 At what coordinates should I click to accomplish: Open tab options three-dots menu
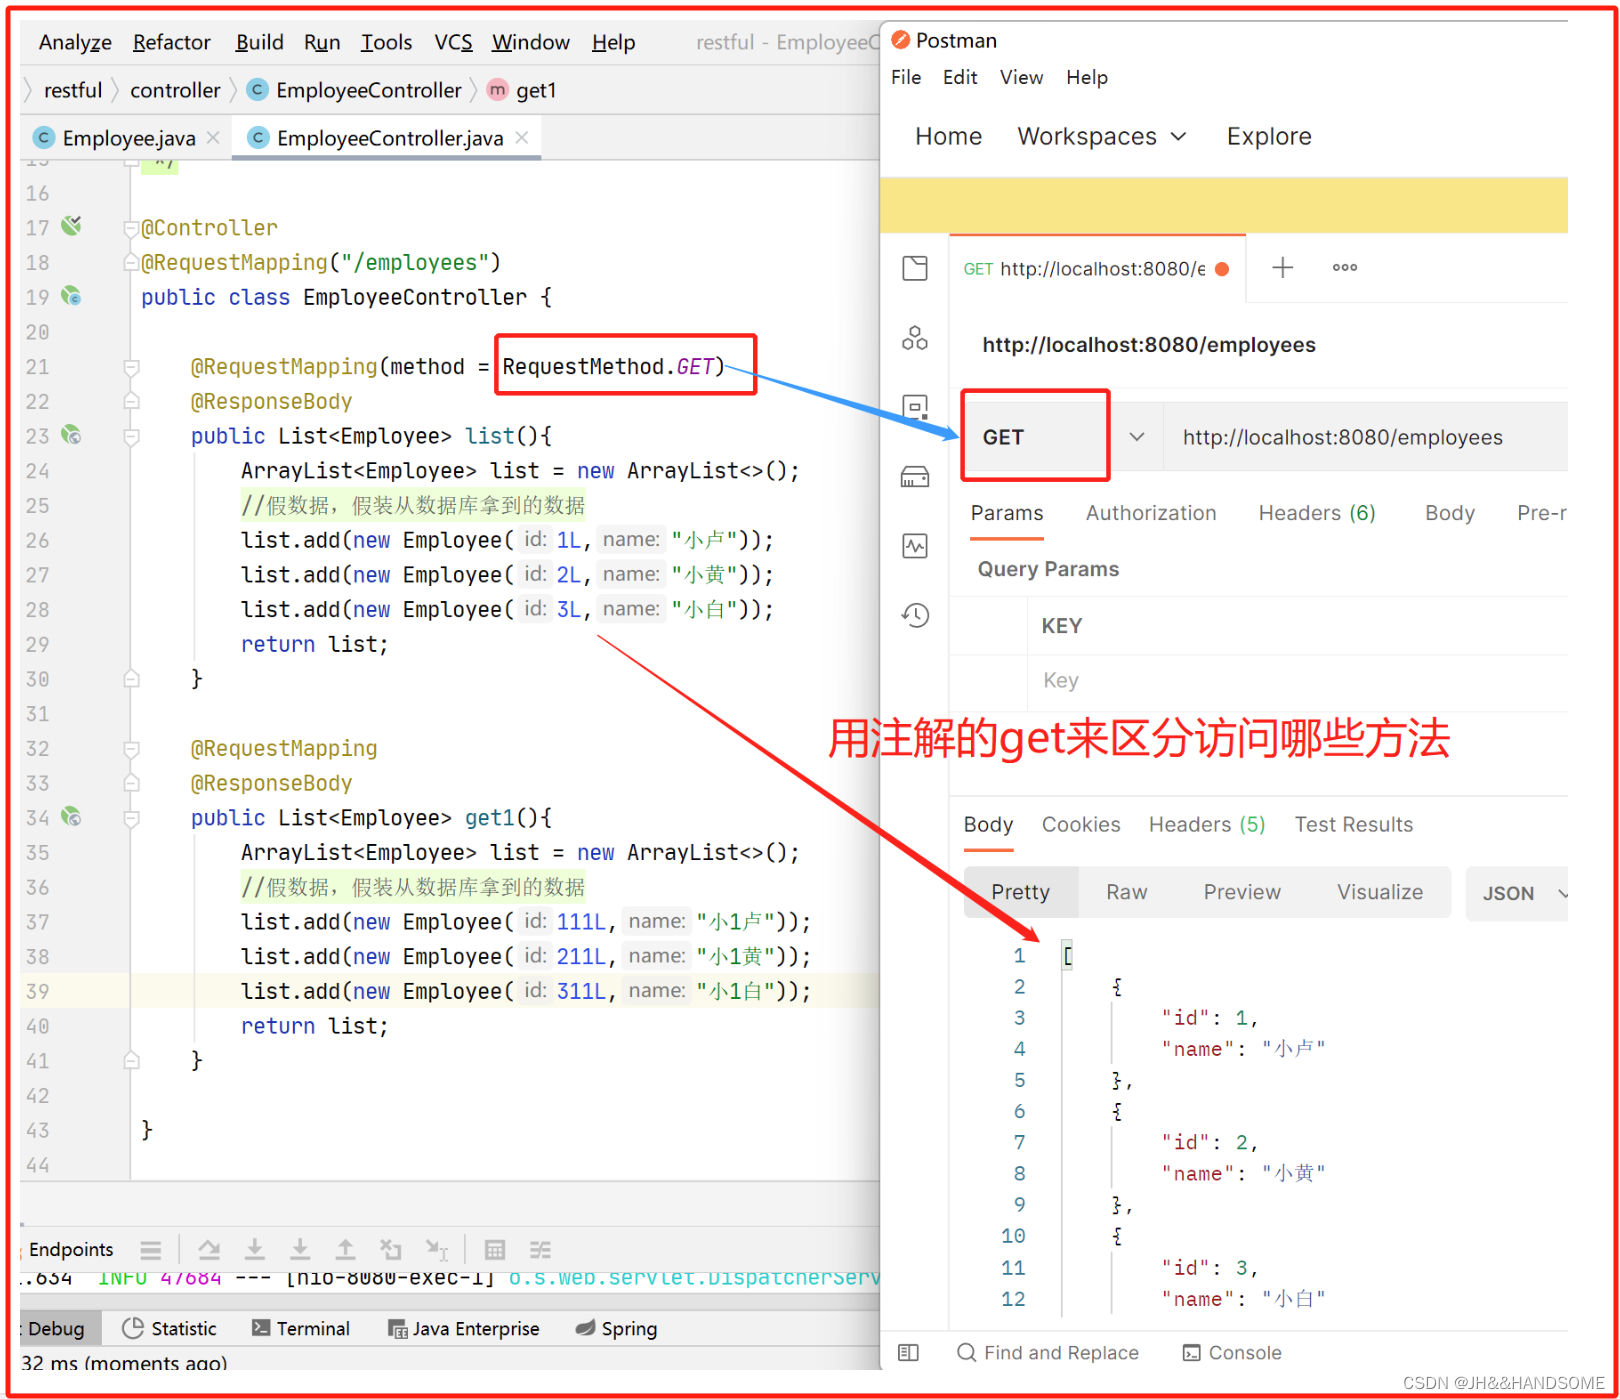point(1345,267)
